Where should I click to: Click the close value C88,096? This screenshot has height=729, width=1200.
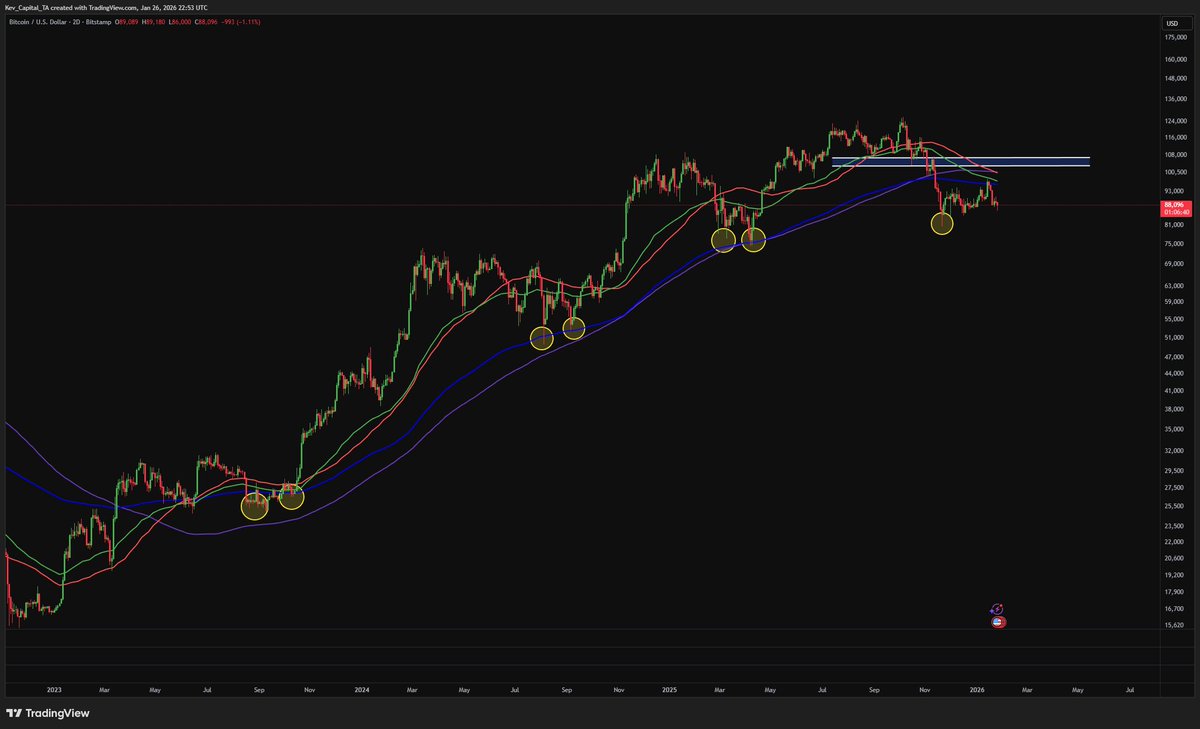click(206, 22)
